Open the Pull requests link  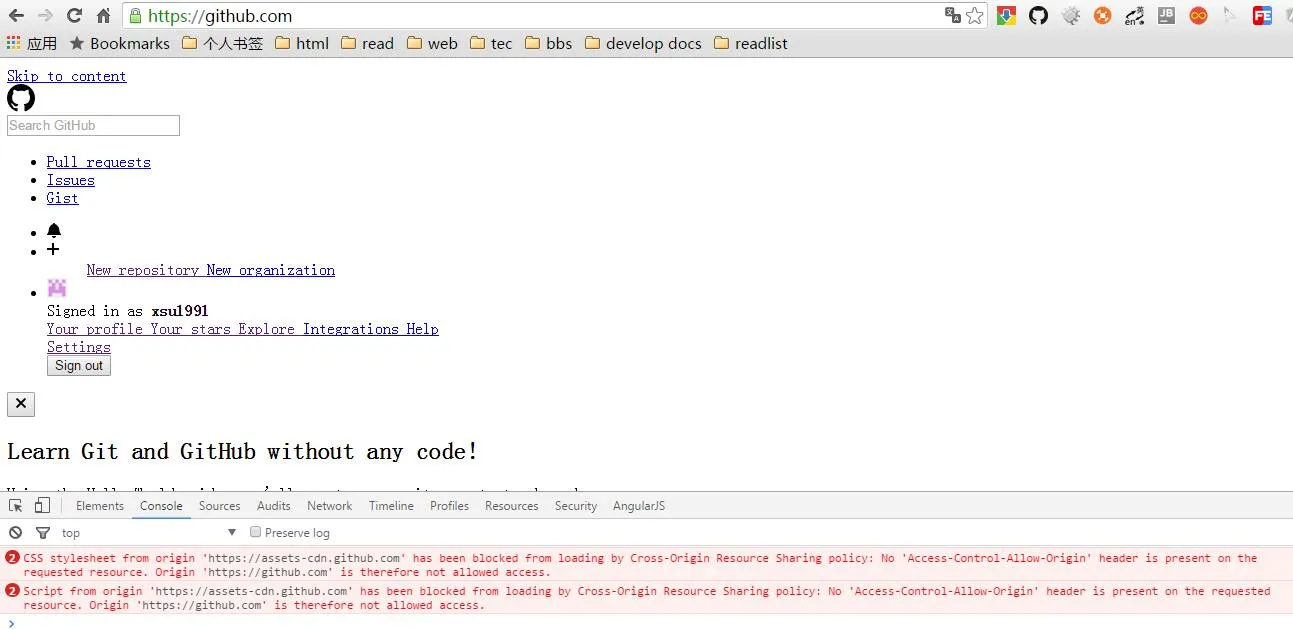[99, 162]
